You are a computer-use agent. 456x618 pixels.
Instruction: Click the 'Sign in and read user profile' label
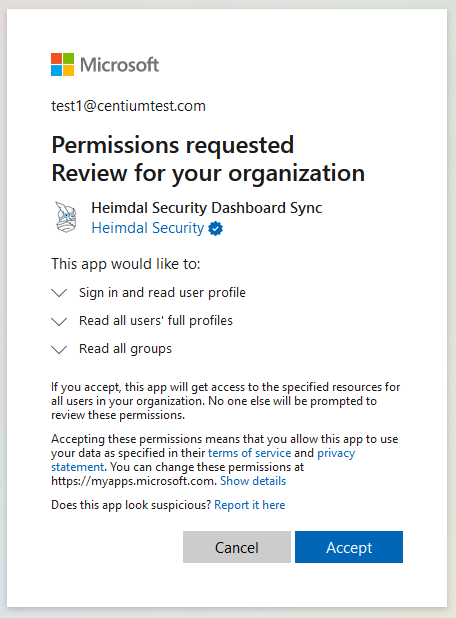162,292
